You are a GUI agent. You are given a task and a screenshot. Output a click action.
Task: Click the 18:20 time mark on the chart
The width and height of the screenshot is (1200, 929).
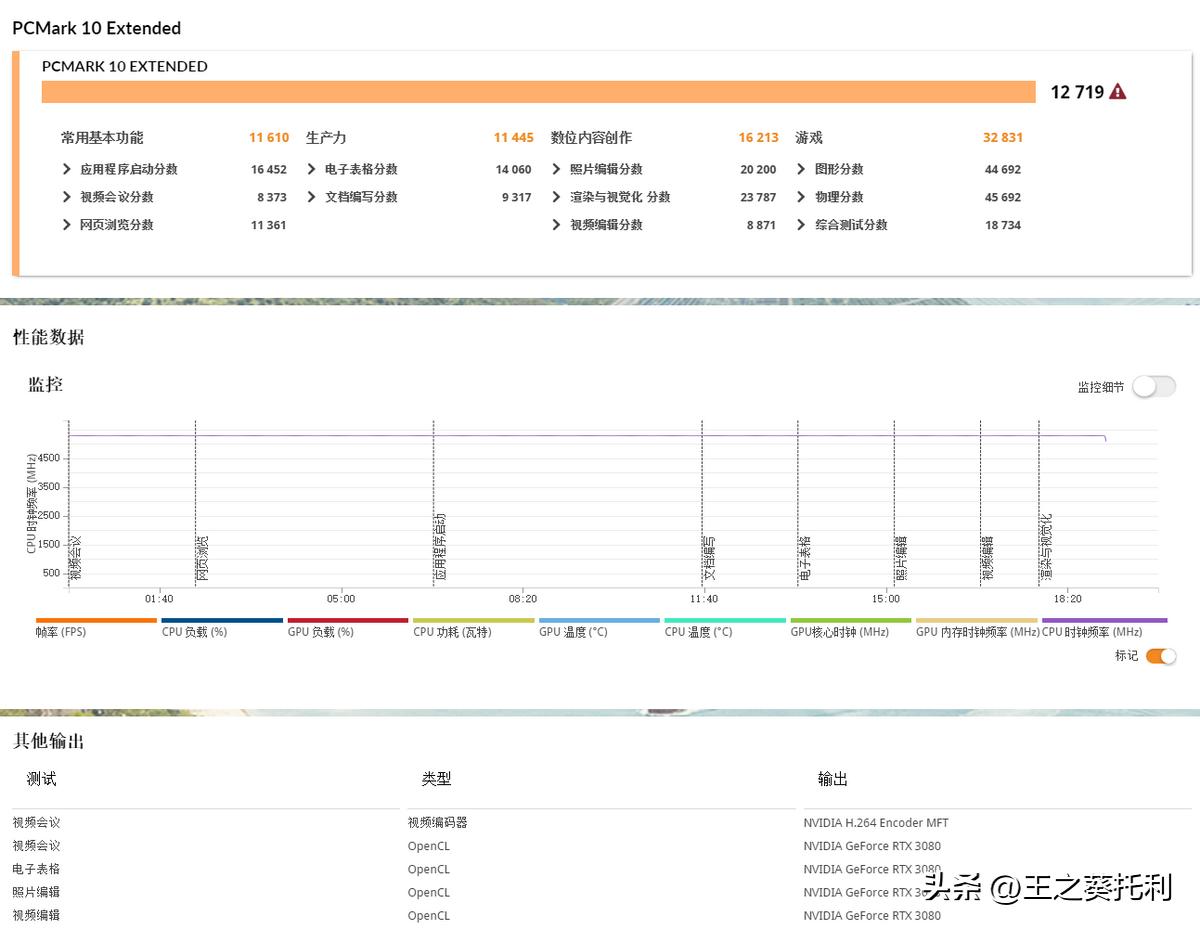tap(1068, 598)
